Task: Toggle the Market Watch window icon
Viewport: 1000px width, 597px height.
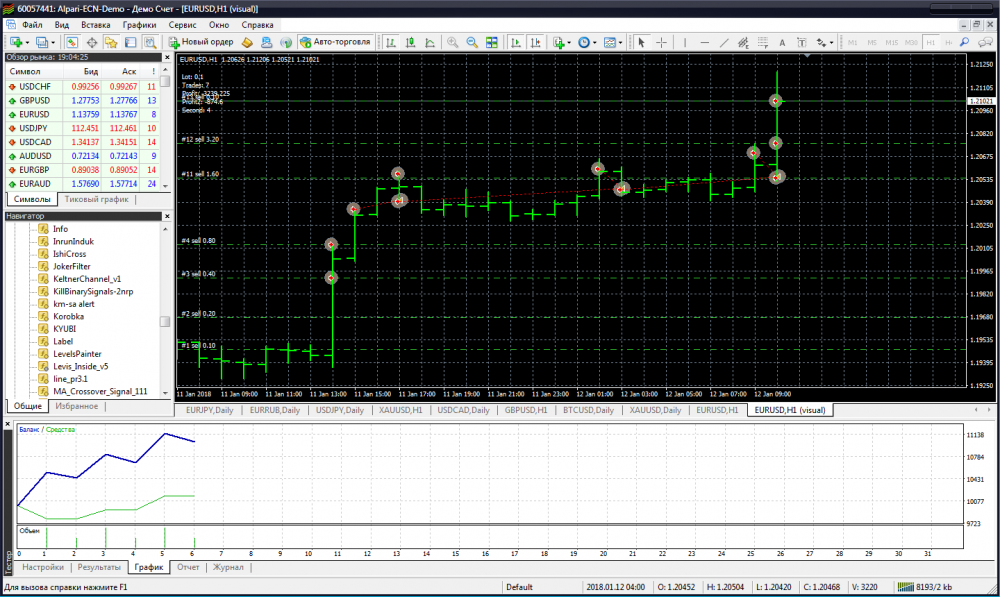Action: pos(72,43)
